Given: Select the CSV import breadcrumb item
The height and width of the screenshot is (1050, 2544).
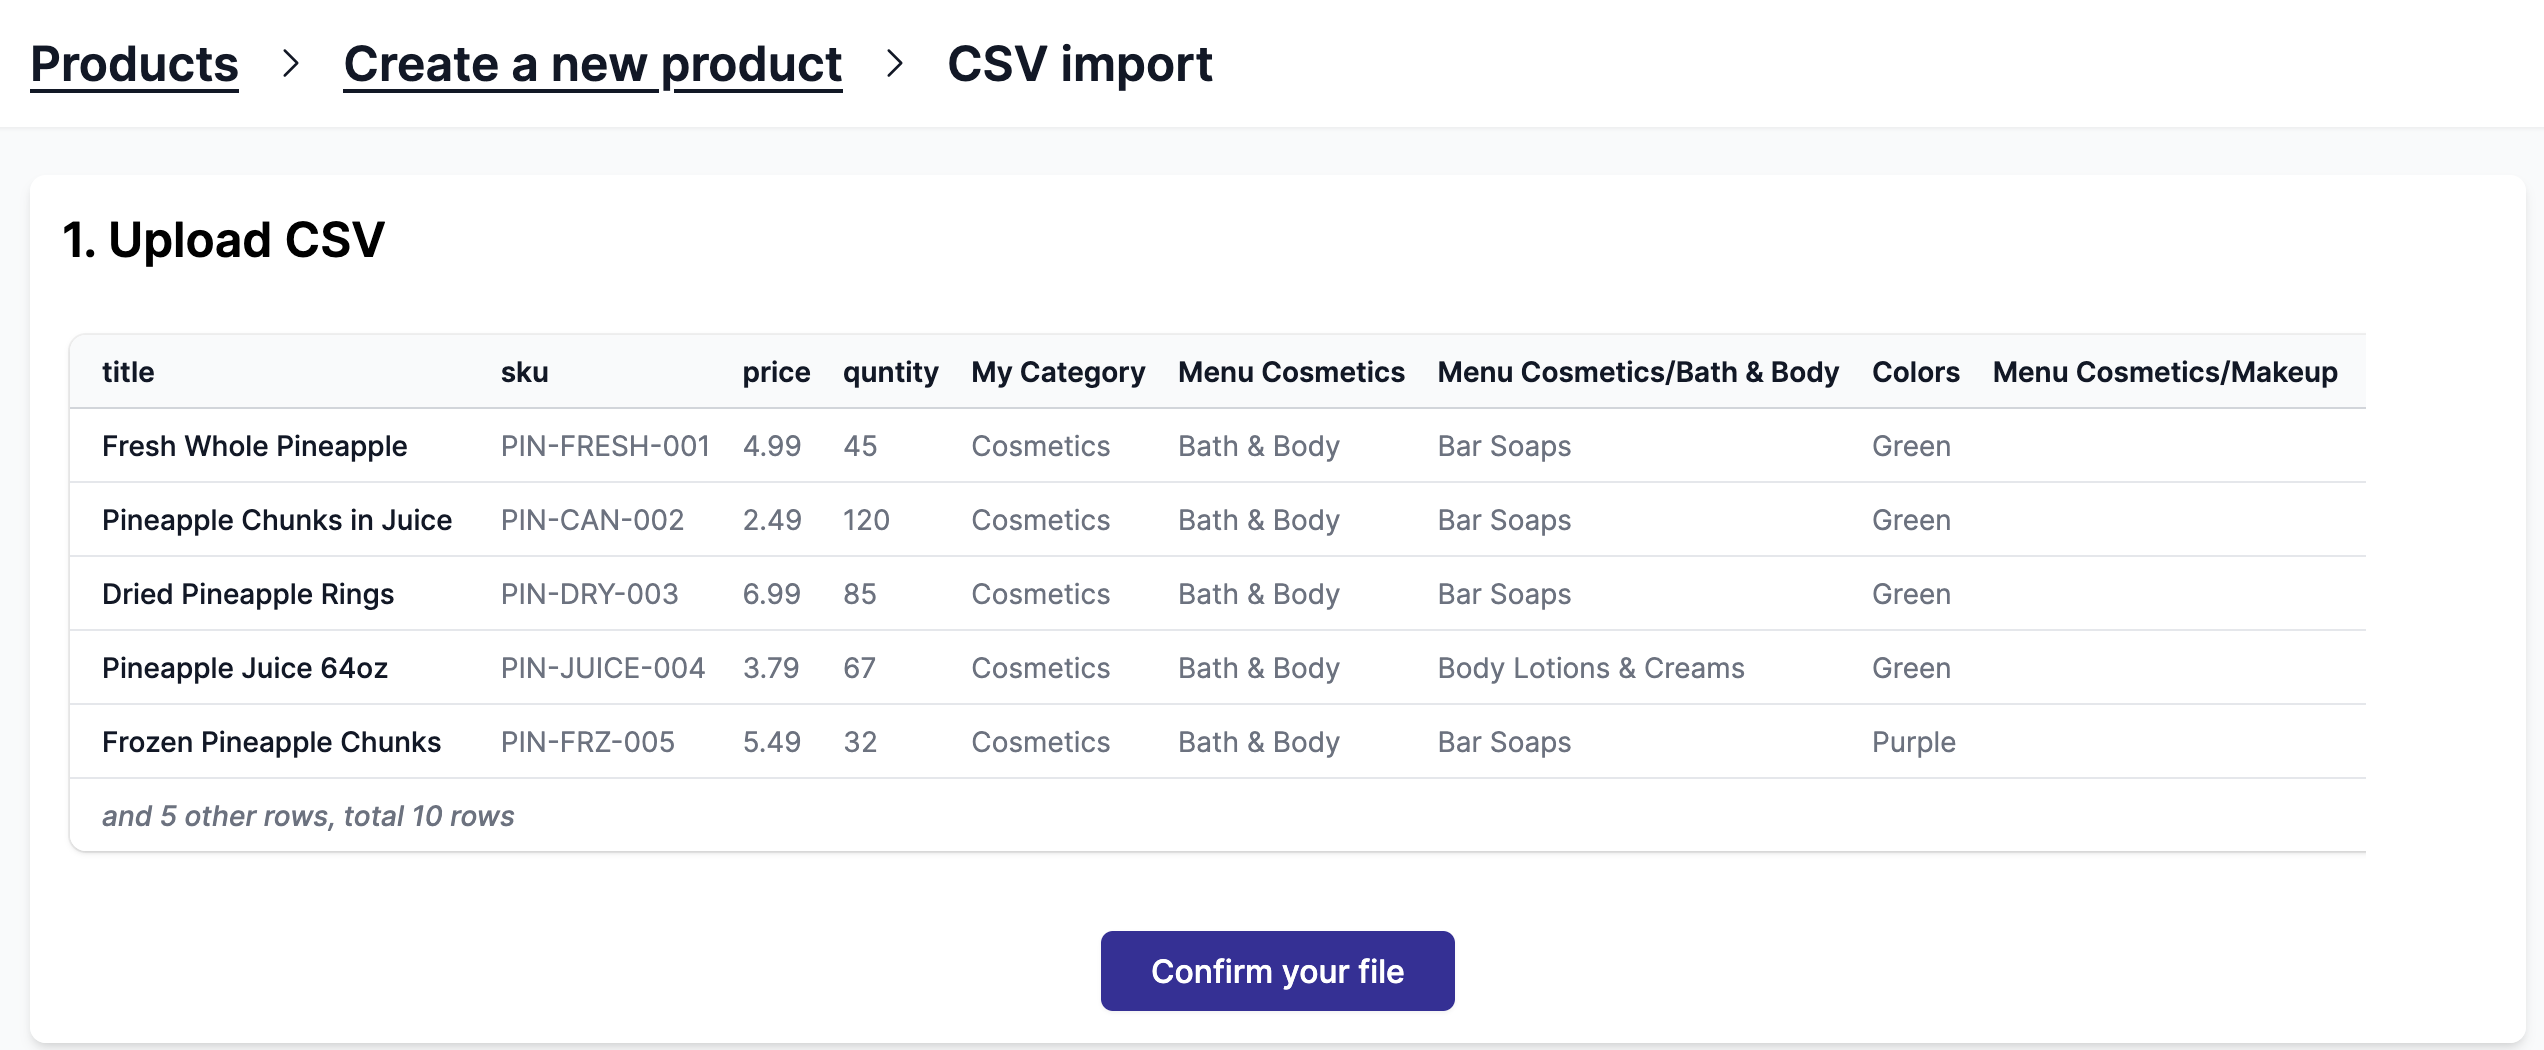Looking at the screenshot, I should [x=1079, y=63].
